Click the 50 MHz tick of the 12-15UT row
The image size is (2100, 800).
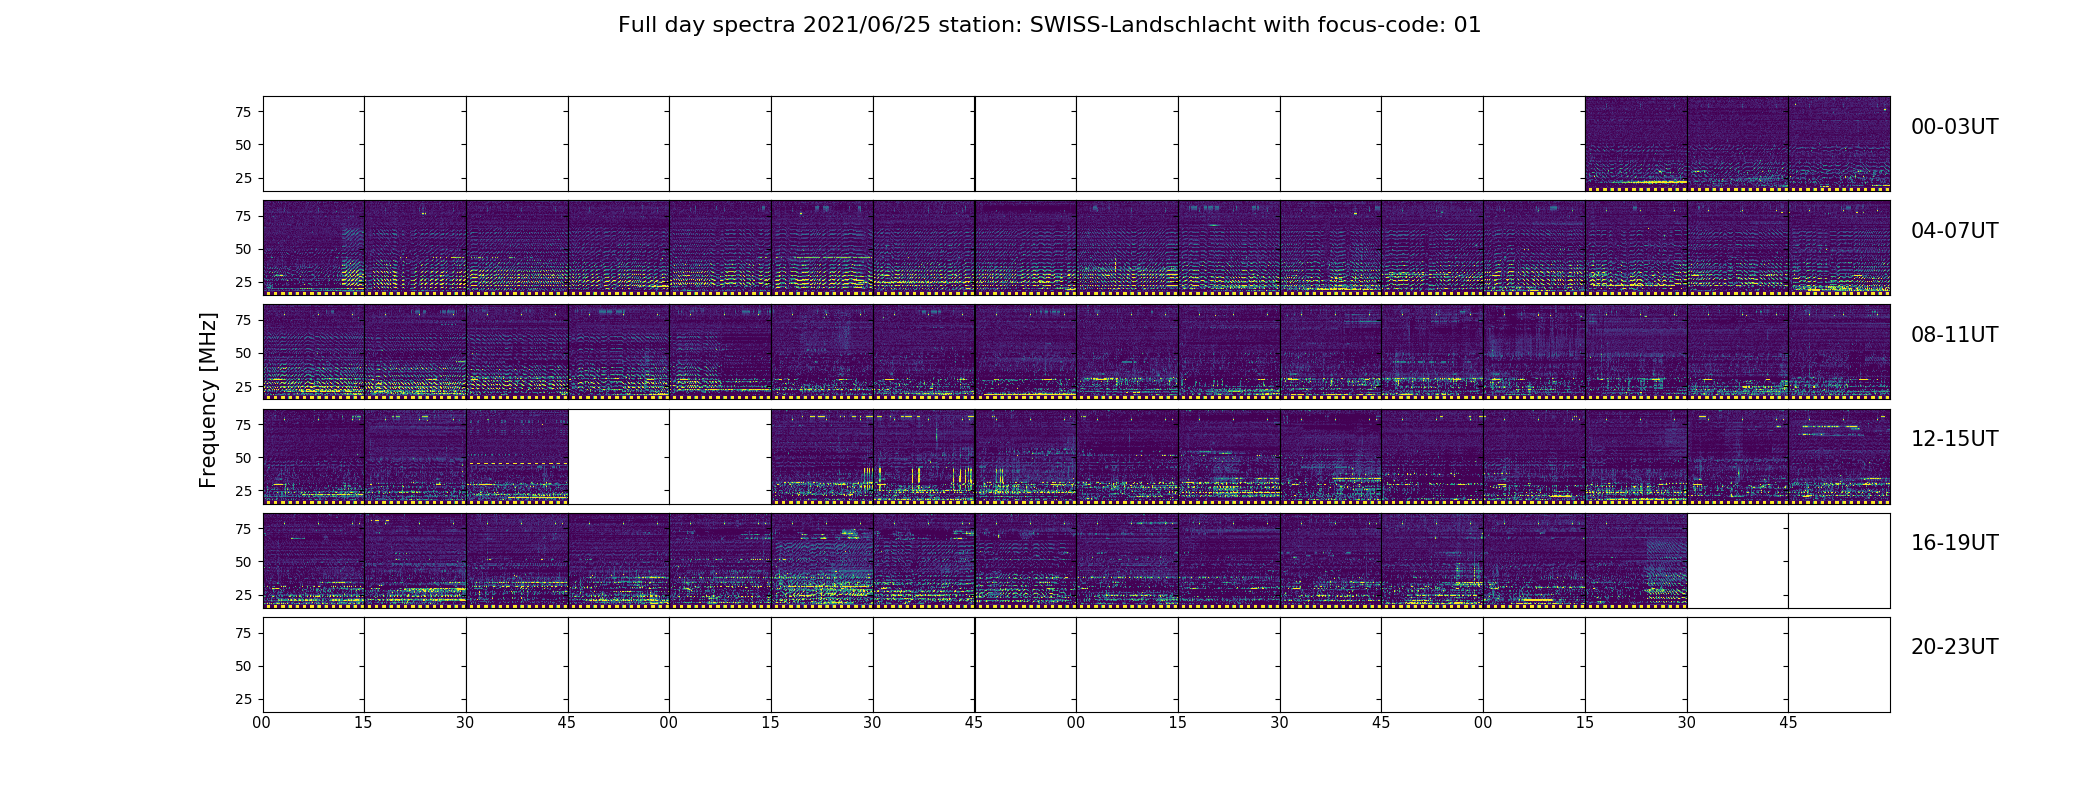point(243,458)
